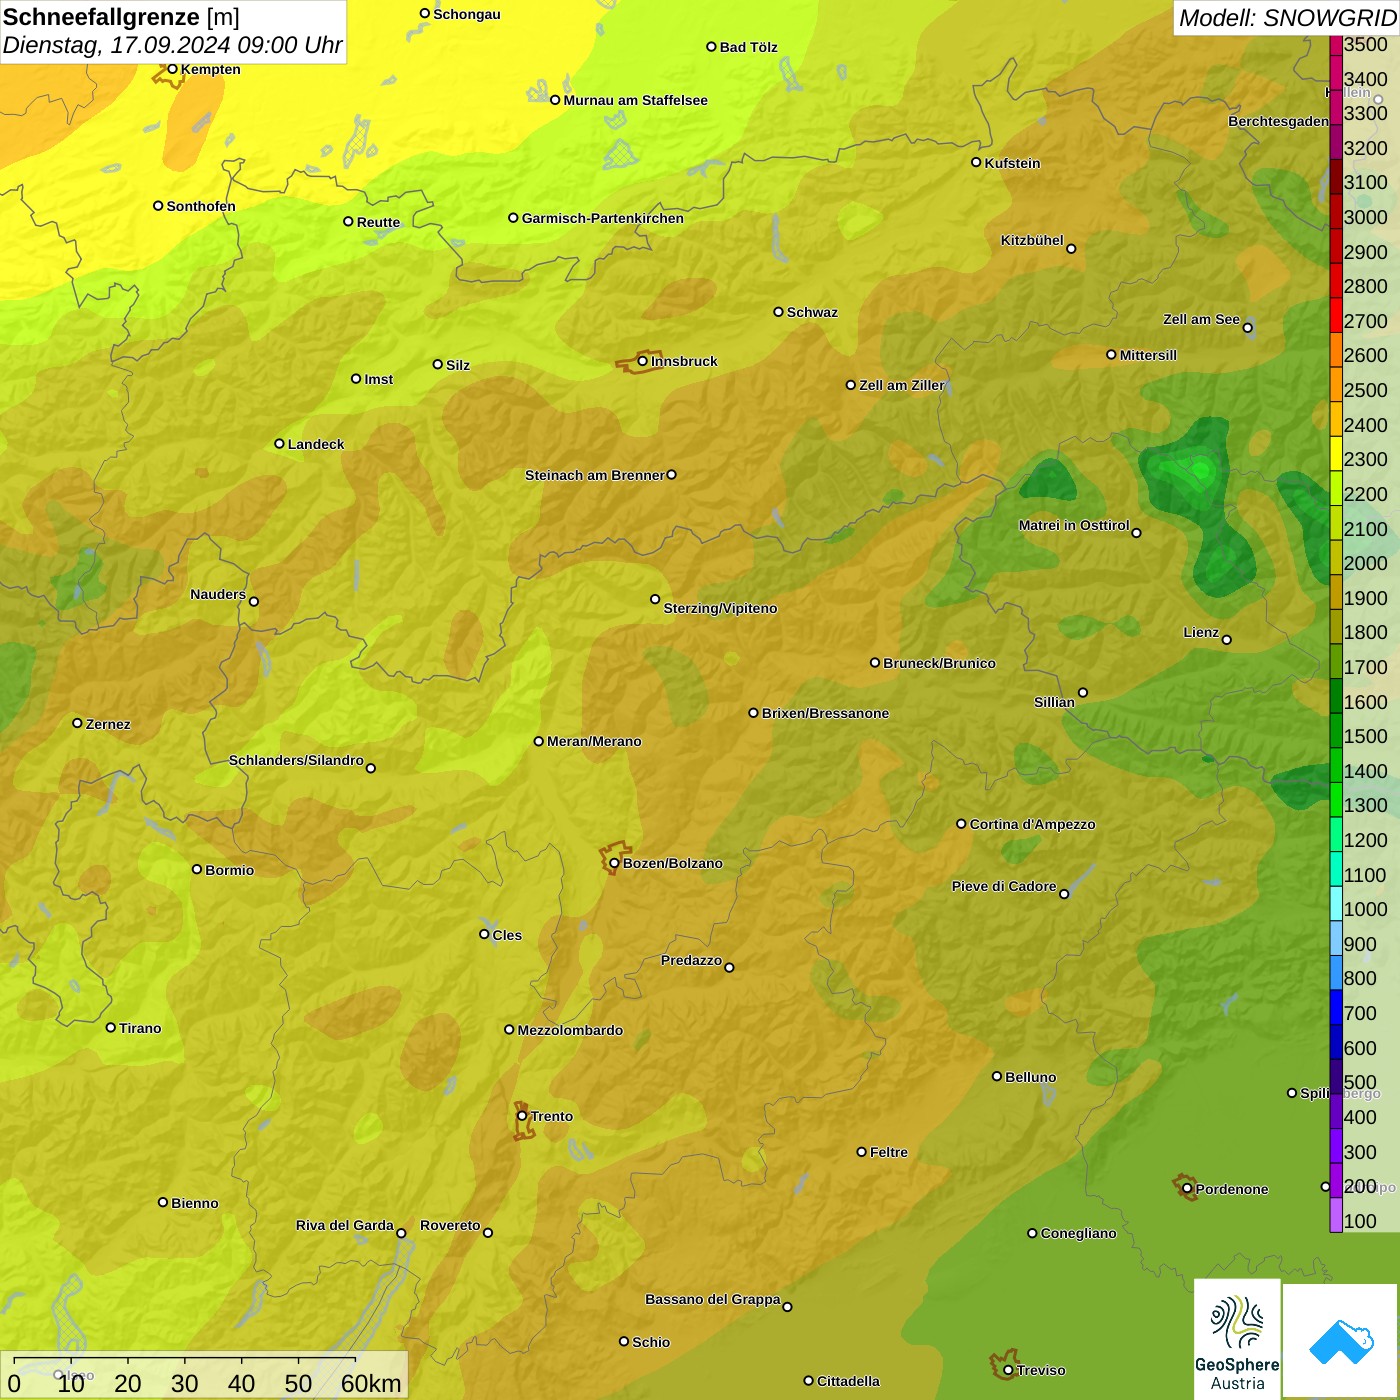Click the Cortina d'Ampezzo label
This screenshot has width=1400, height=1400.
pyautogui.click(x=1032, y=824)
